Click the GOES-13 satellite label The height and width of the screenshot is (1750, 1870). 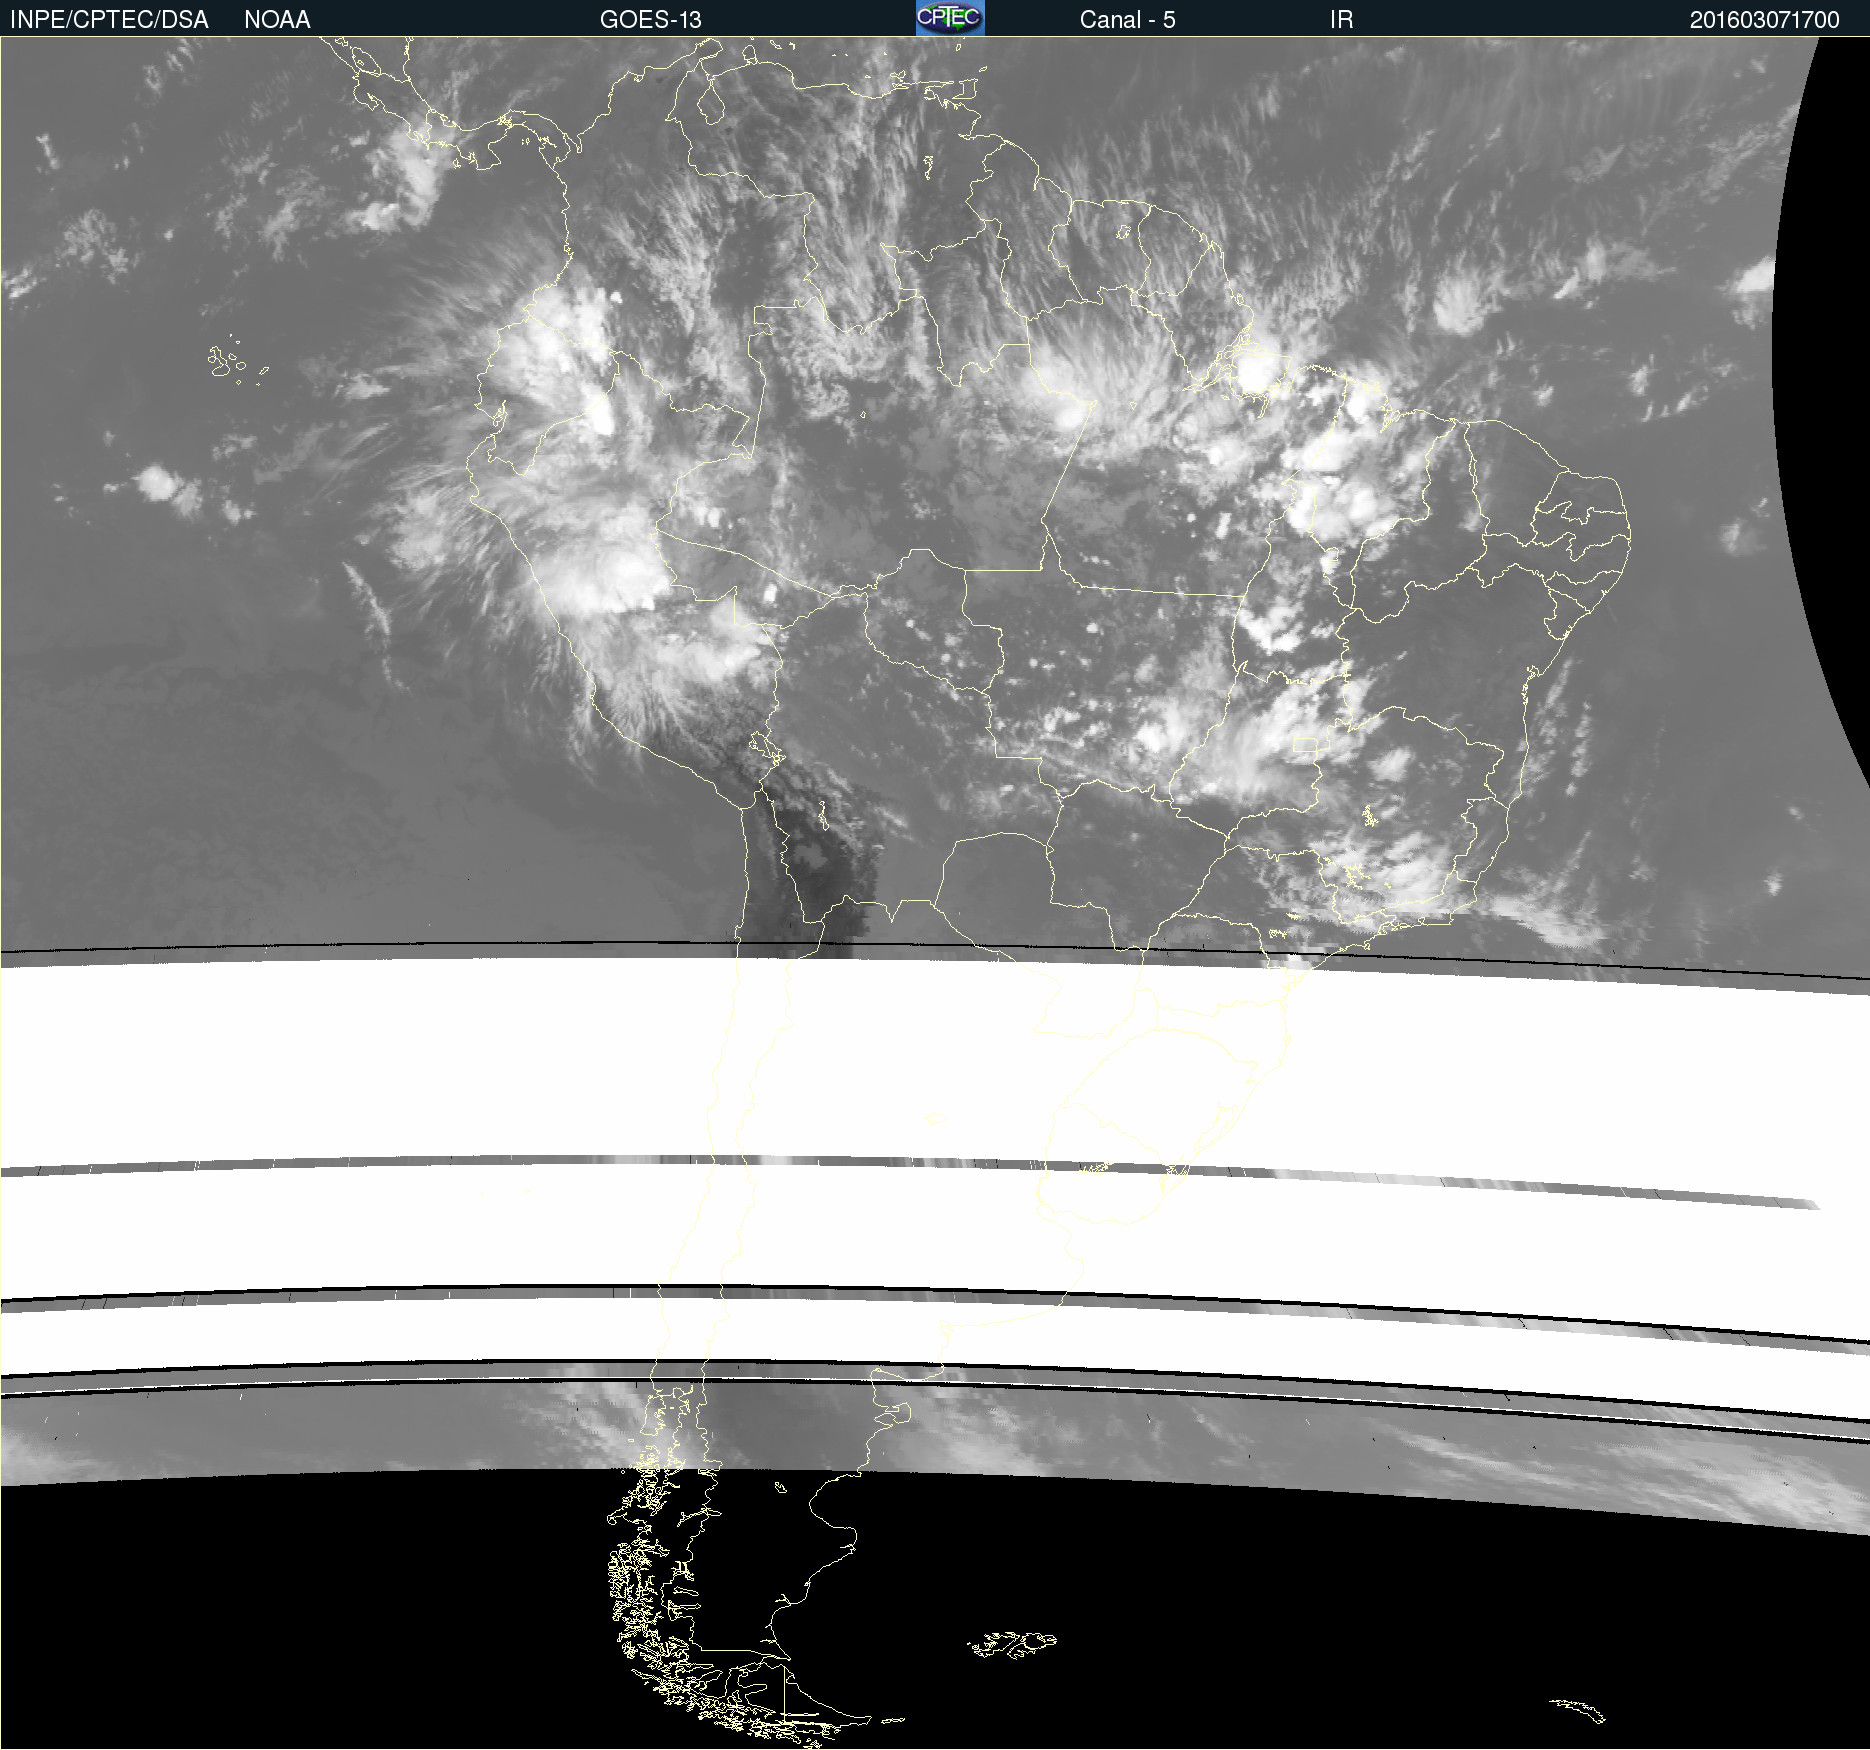(651, 20)
